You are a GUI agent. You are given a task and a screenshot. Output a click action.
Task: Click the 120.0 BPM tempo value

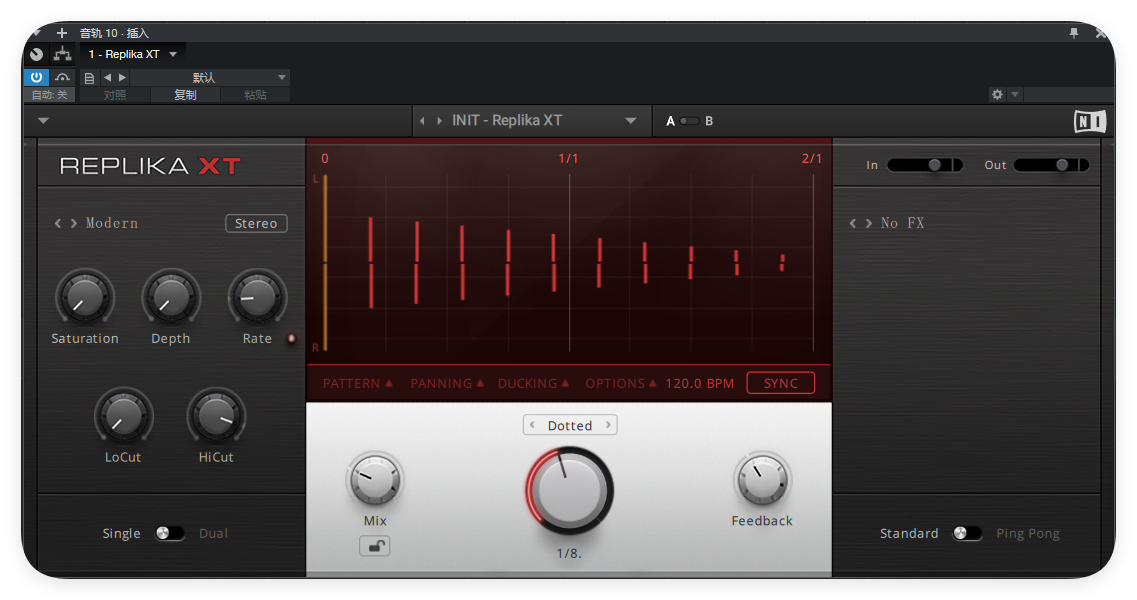pyautogui.click(x=699, y=383)
